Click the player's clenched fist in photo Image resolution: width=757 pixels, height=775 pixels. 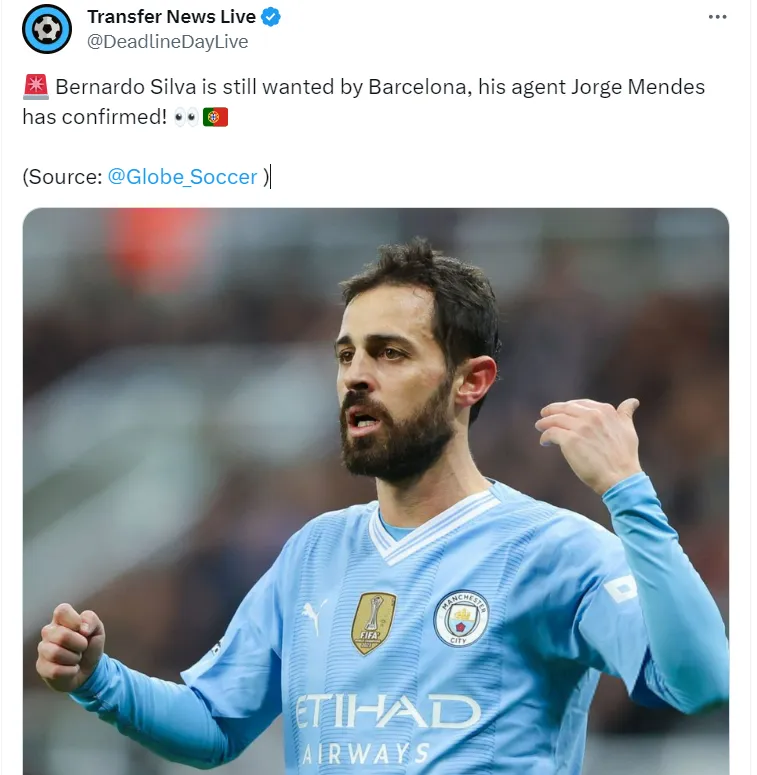point(71,645)
